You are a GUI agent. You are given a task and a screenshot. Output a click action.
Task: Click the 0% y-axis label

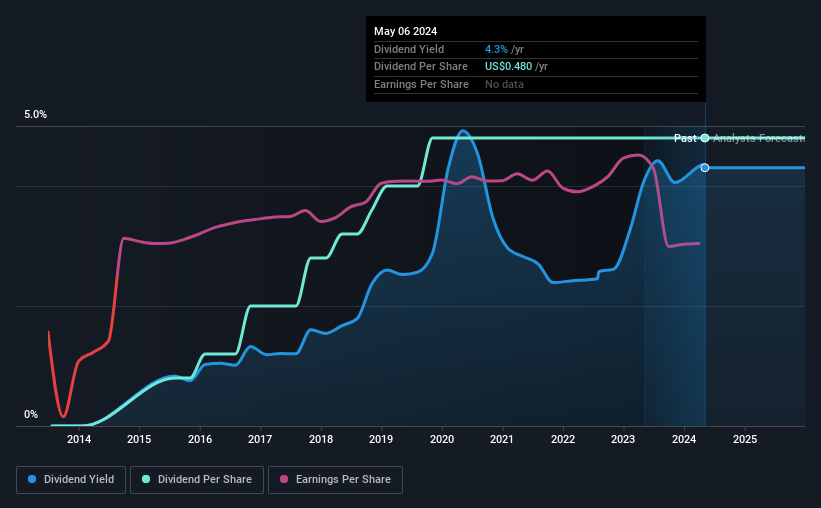(31, 414)
